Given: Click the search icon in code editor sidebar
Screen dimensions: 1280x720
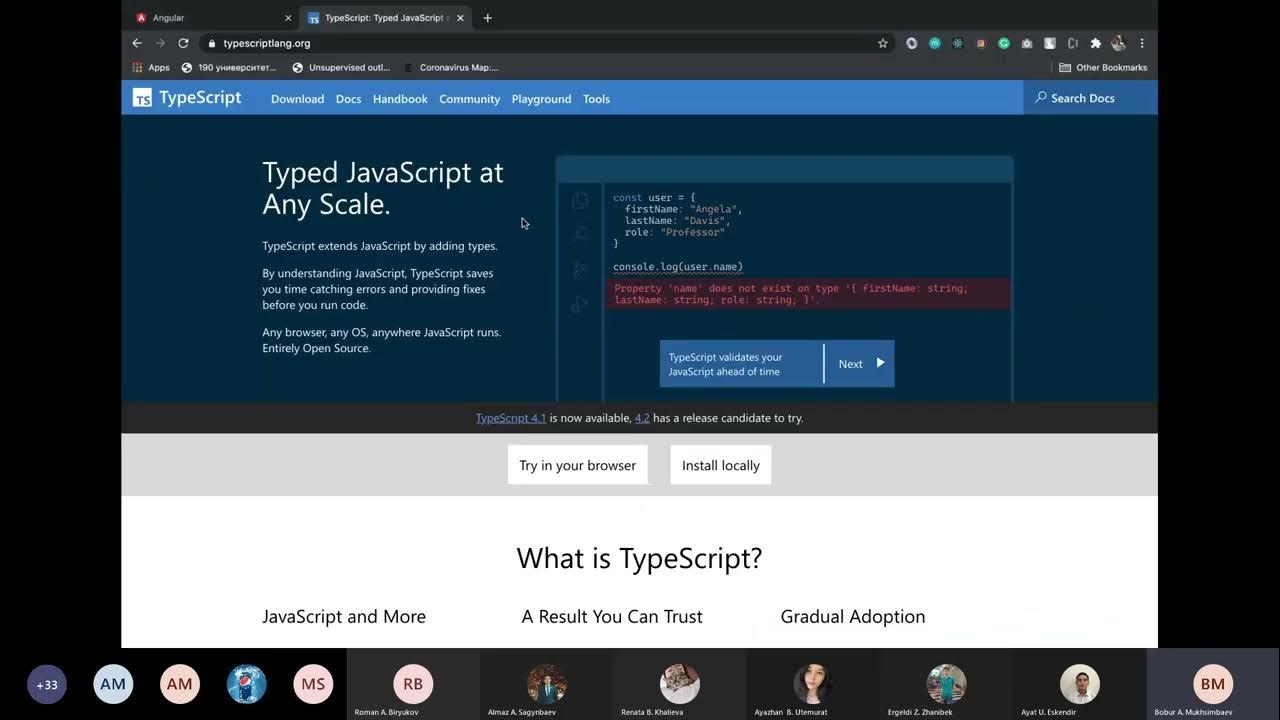Looking at the screenshot, I should point(580,234).
